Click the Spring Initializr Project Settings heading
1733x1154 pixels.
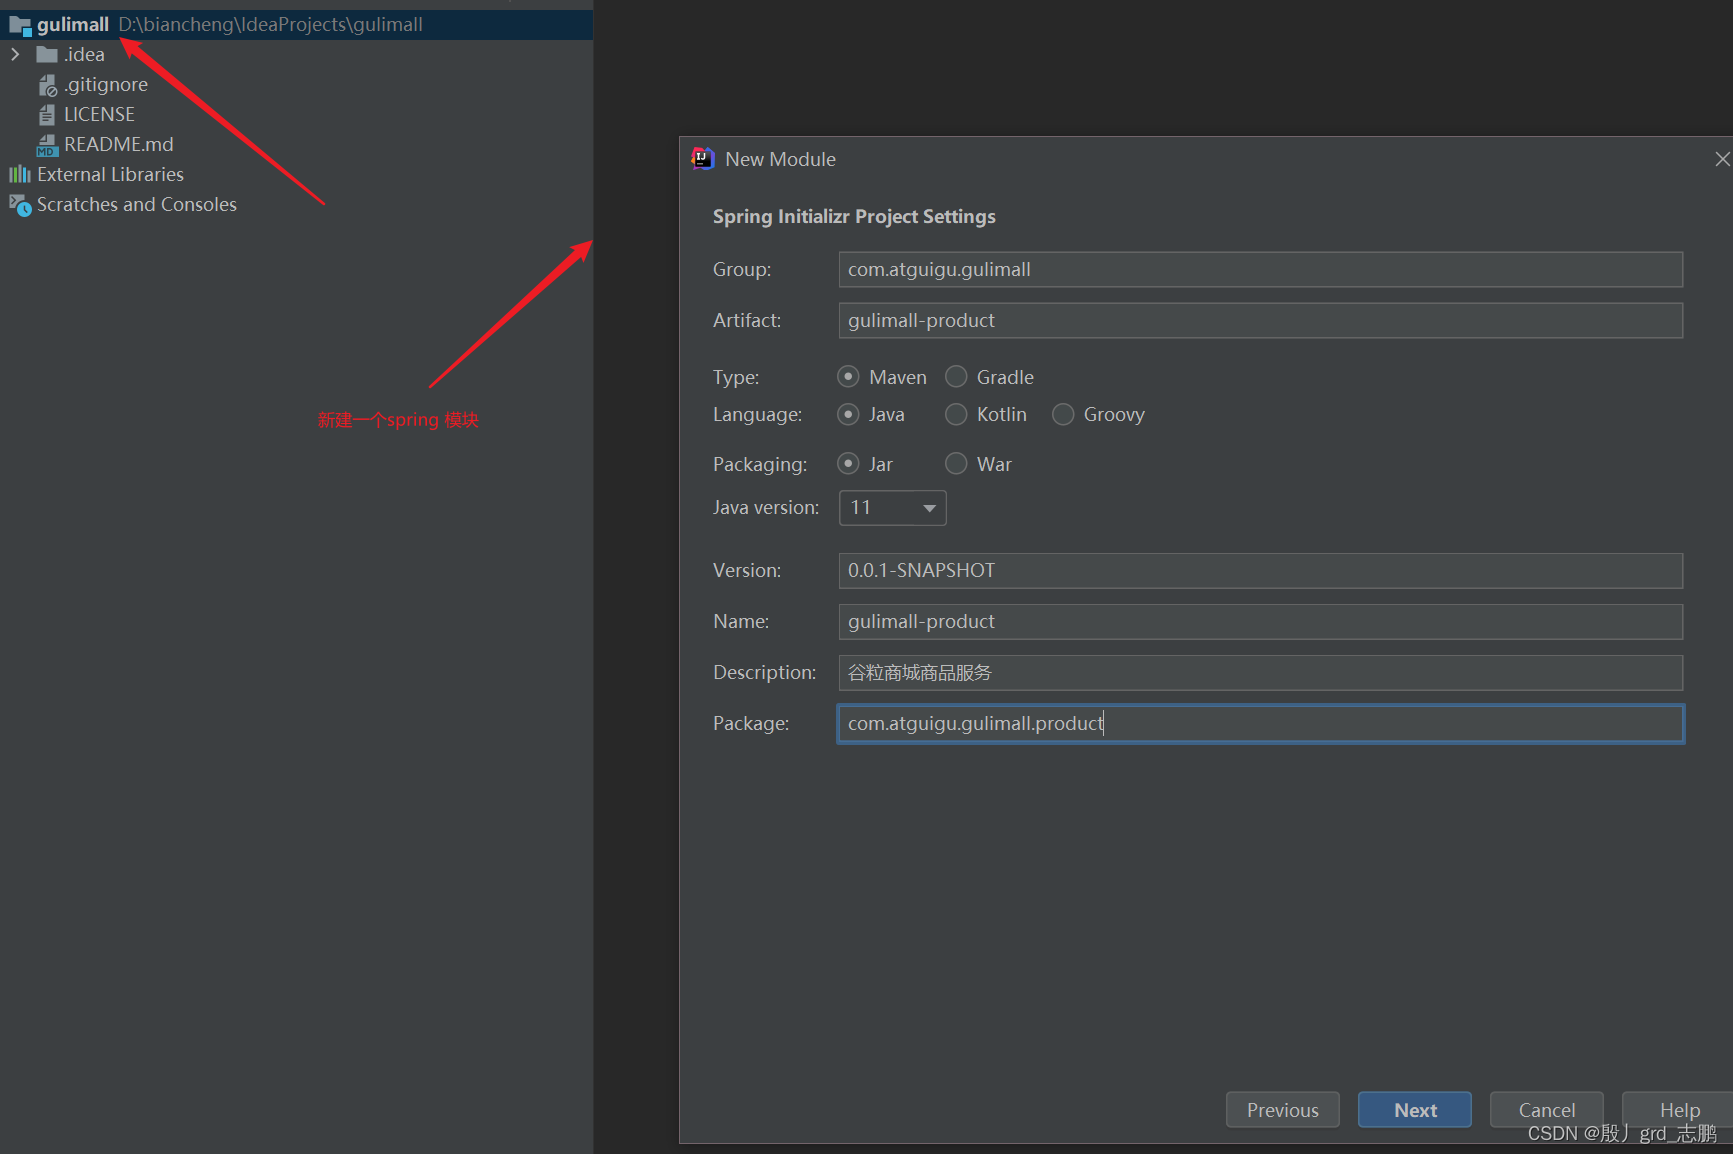(x=854, y=217)
